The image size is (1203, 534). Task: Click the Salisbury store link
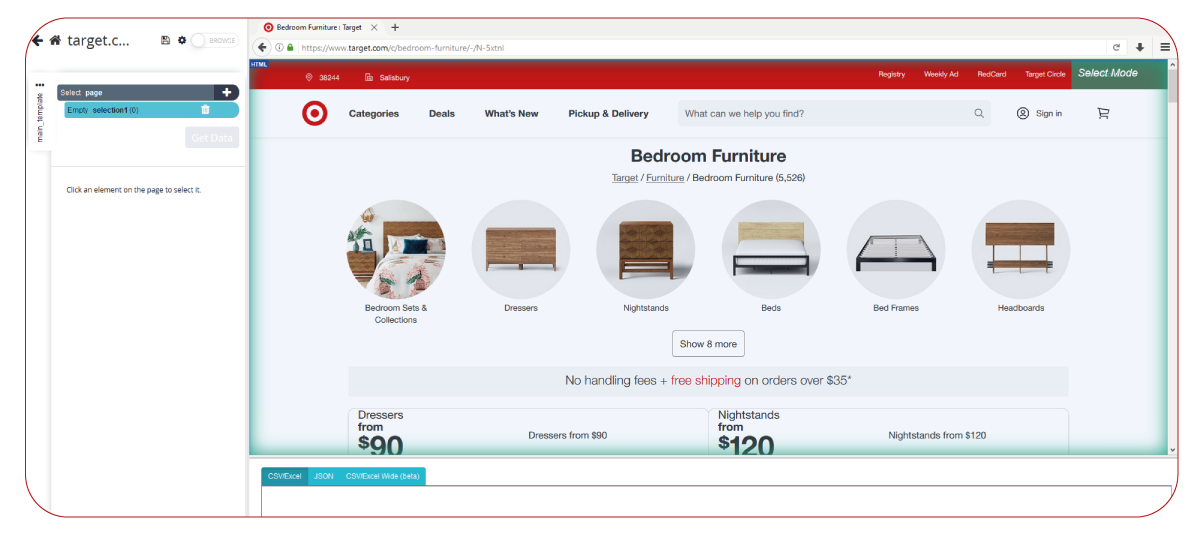387,77
